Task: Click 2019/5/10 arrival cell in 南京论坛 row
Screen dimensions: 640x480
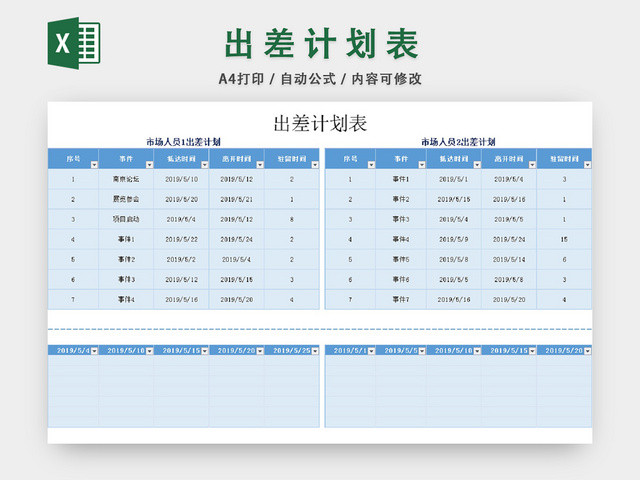Action: pyautogui.click(x=181, y=179)
